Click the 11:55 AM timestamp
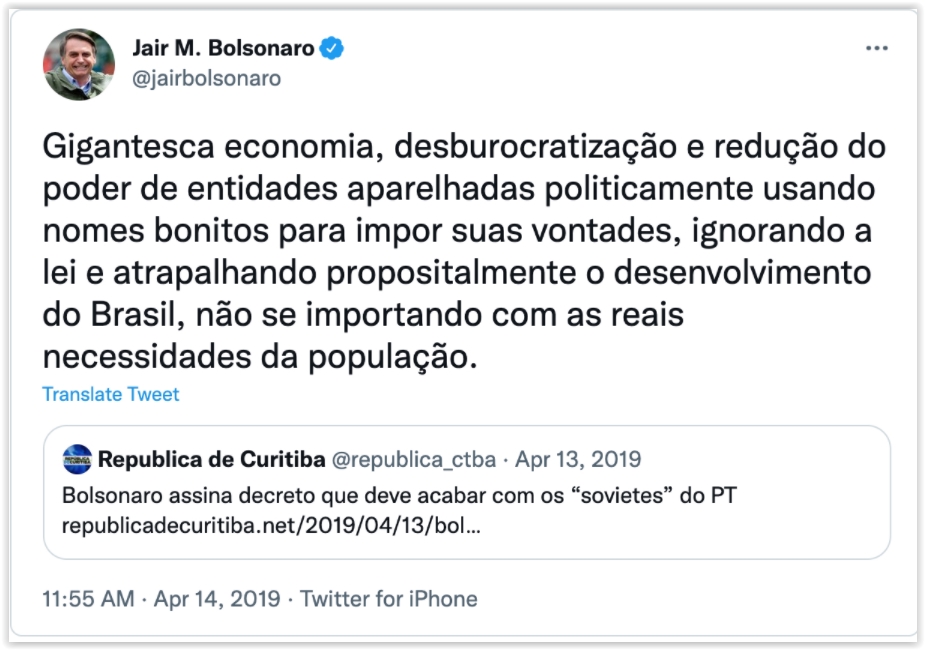The height and width of the screenshot is (650, 925). [x=88, y=599]
